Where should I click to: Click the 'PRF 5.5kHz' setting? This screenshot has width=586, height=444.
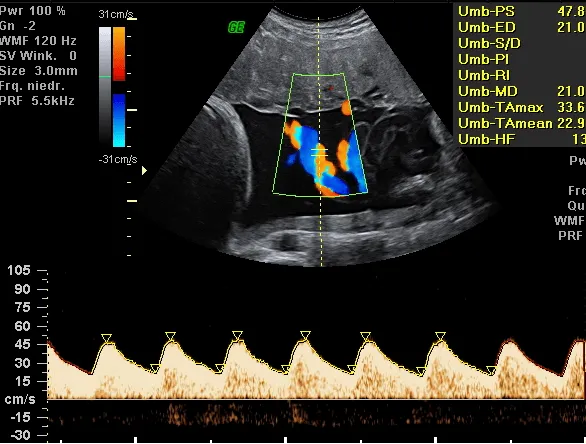pos(37,101)
